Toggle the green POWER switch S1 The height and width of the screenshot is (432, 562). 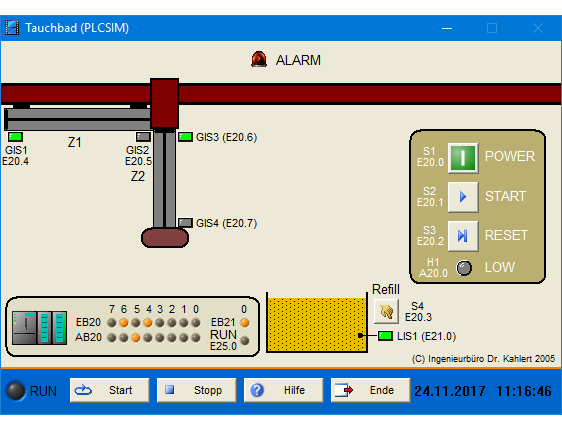(x=463, y=158)
